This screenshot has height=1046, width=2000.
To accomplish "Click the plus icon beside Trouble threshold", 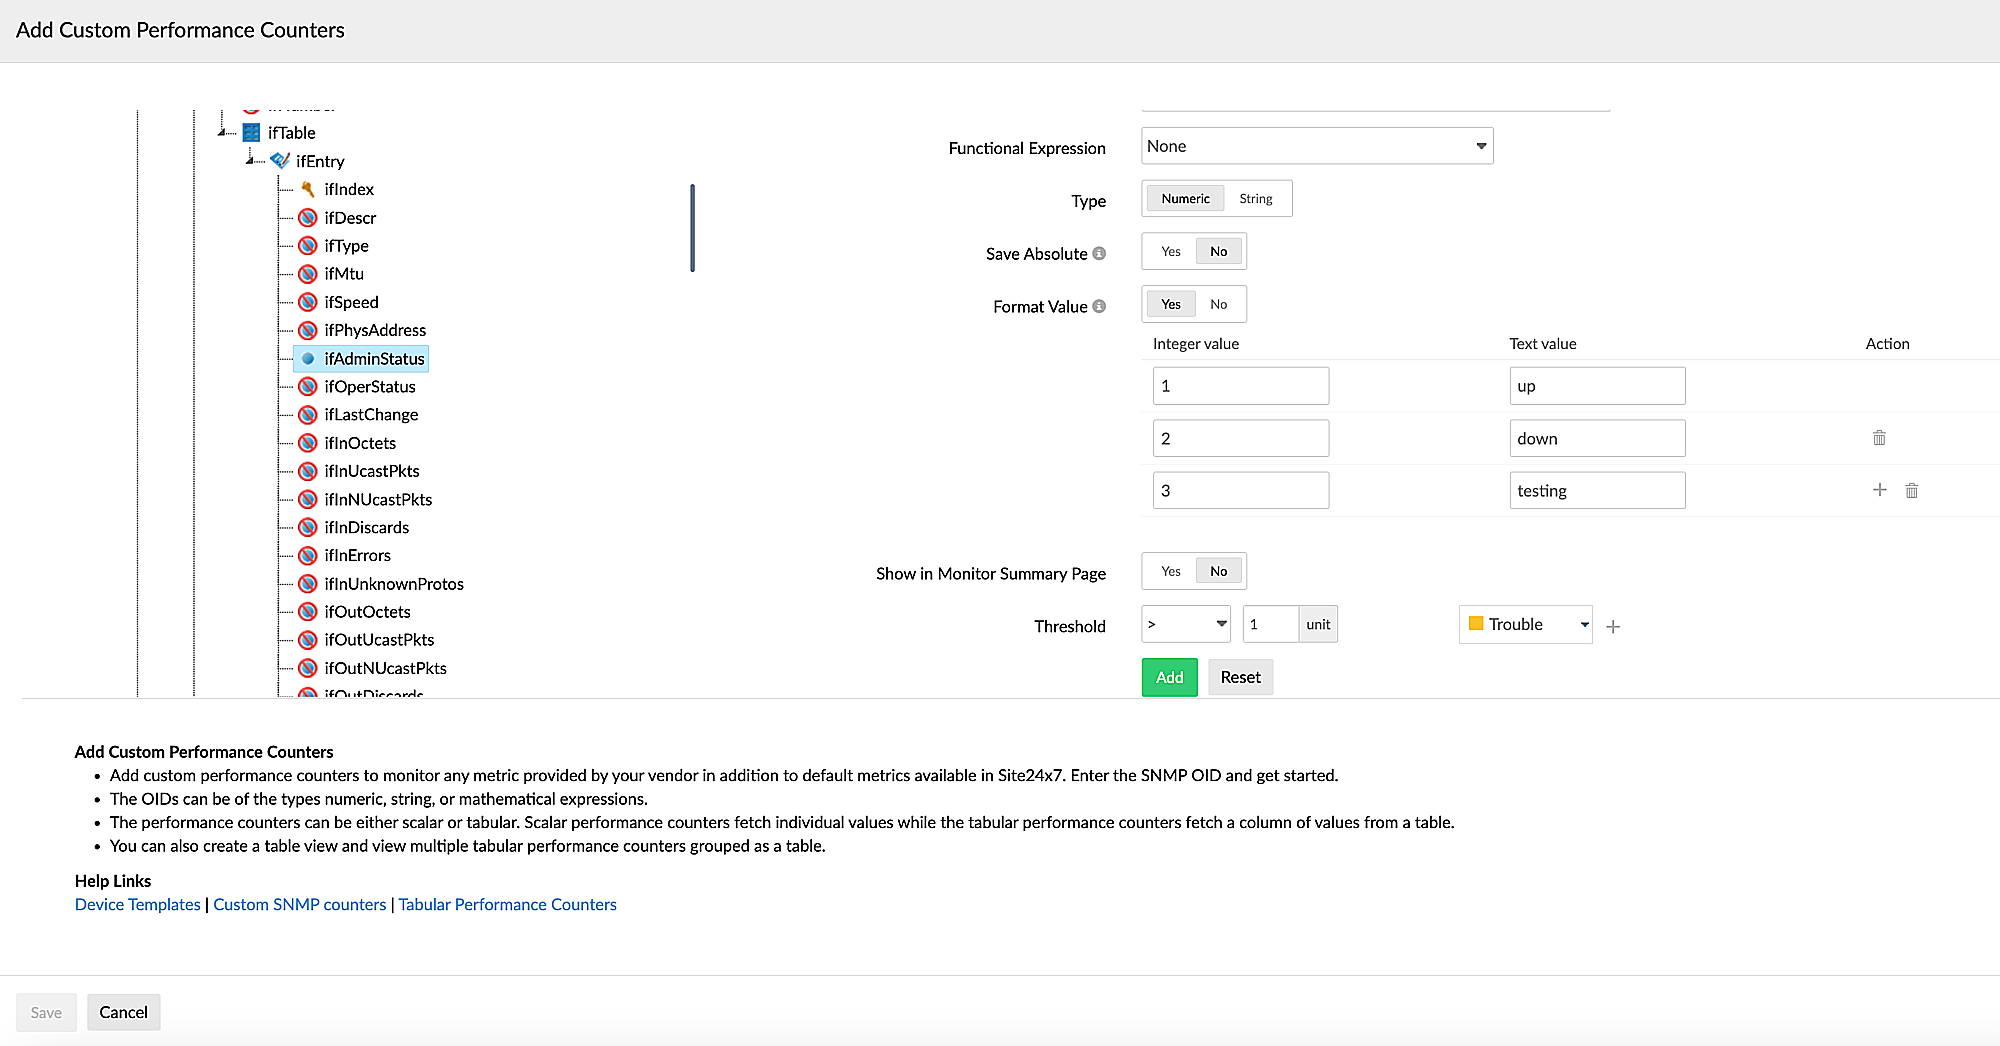I will [x=1612, y=627].
